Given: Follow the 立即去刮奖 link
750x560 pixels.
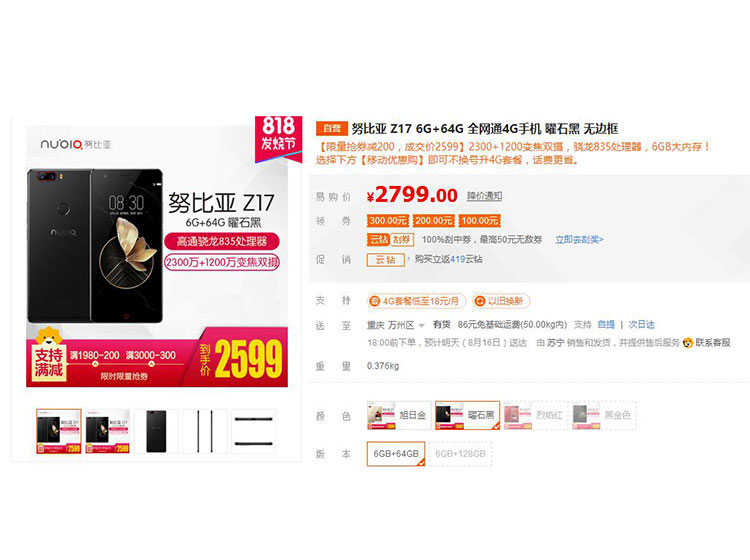Looking at the screenshot, I should click(x=579, y=240).
